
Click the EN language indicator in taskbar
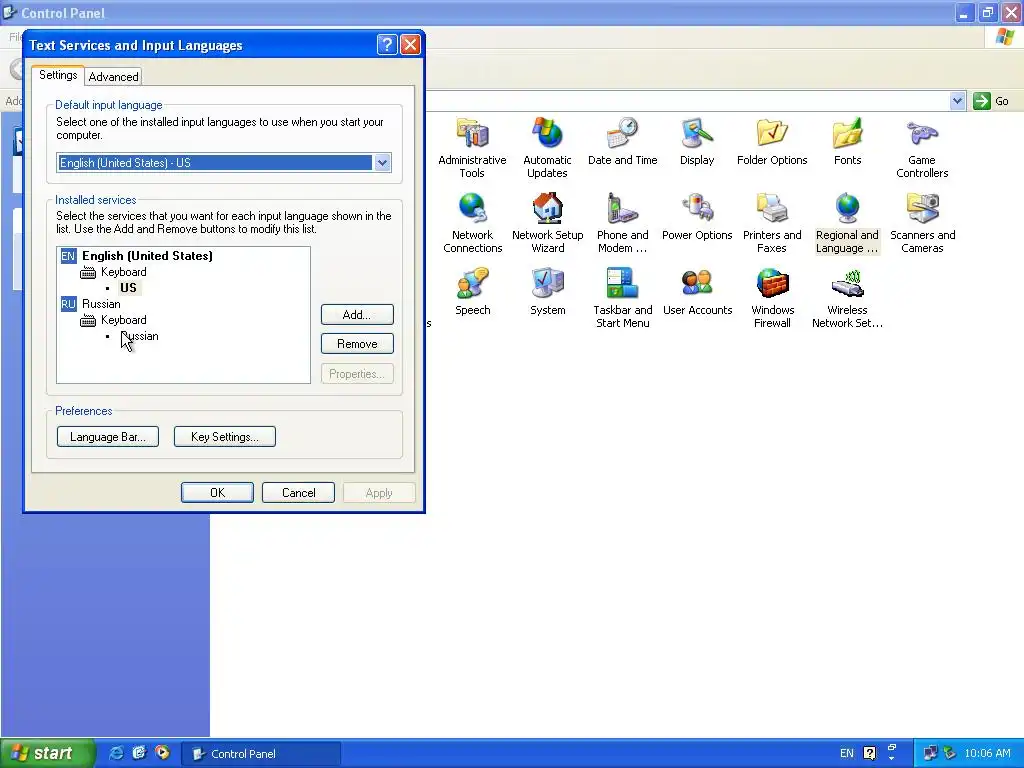[846, 753]
